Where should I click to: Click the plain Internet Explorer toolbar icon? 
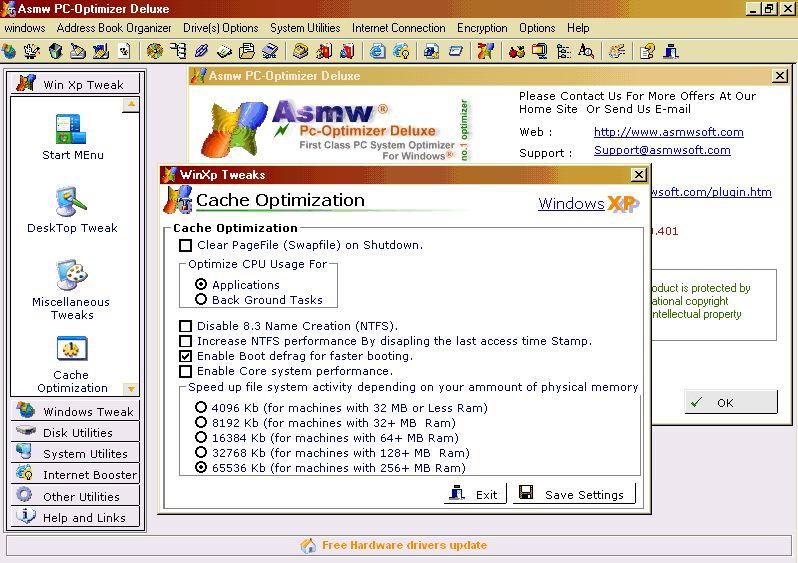click(x=377, y=51)
